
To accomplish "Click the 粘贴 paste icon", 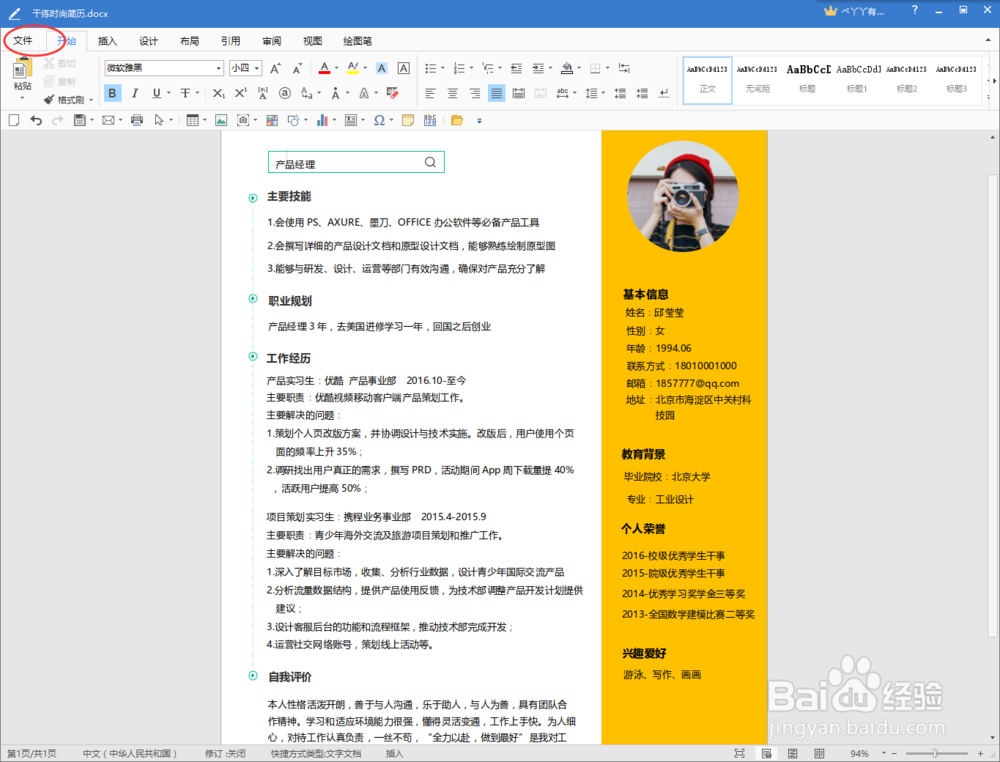I will tap(22, 70).
